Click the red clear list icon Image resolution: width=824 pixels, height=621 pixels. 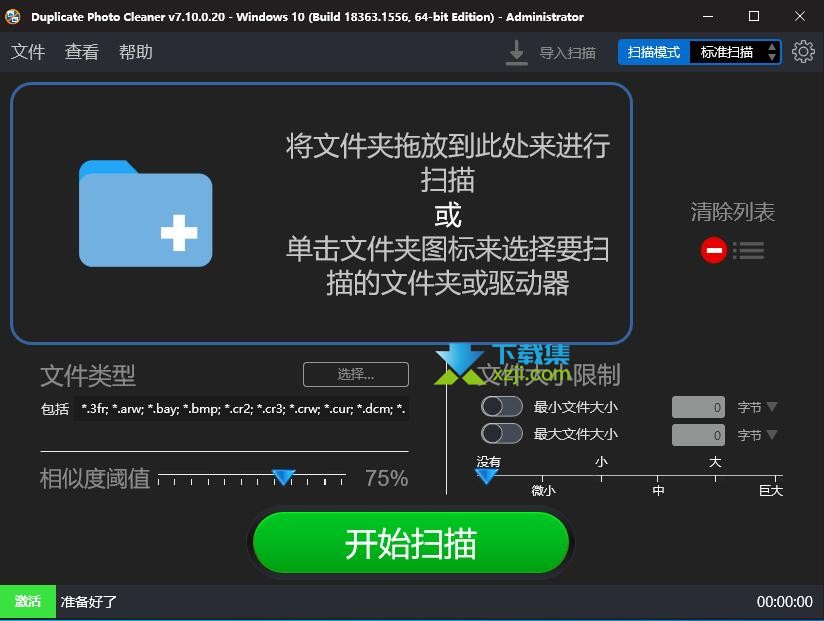pyautogui.click(x=714, y=250)
